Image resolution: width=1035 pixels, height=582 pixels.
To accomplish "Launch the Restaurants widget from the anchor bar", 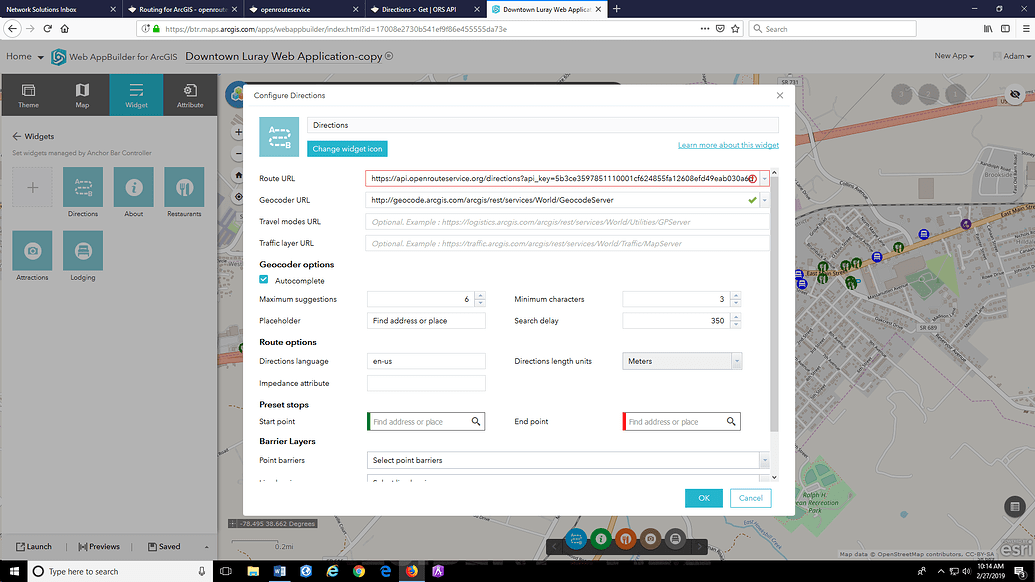I will click(625, 539).
